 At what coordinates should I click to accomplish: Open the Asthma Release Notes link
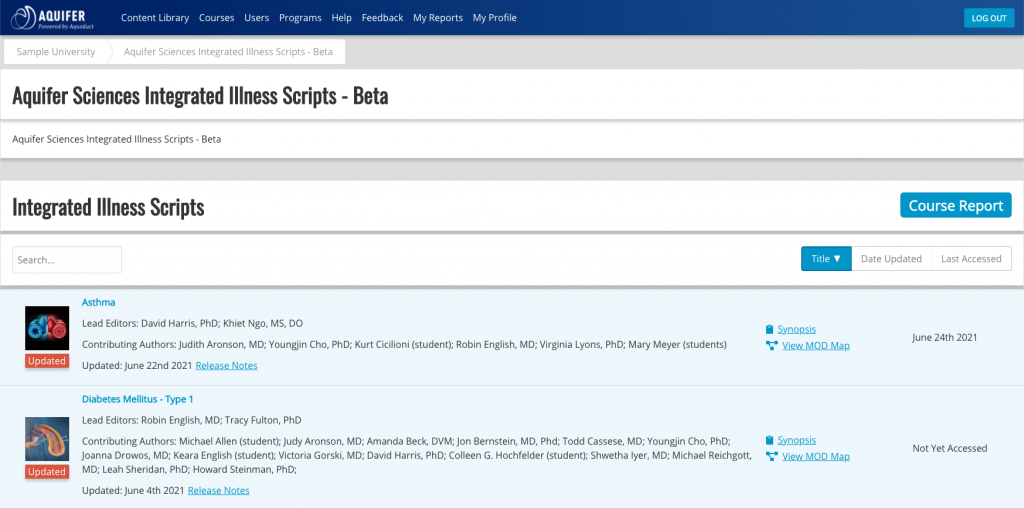click(226, 365)
